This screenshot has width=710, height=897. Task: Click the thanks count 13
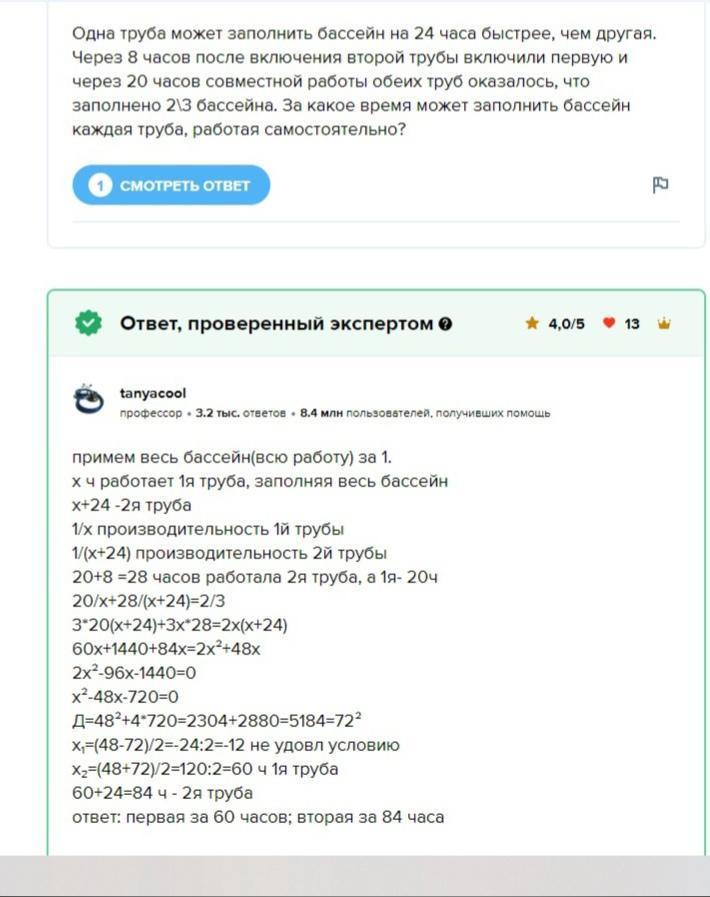(632, 324)
